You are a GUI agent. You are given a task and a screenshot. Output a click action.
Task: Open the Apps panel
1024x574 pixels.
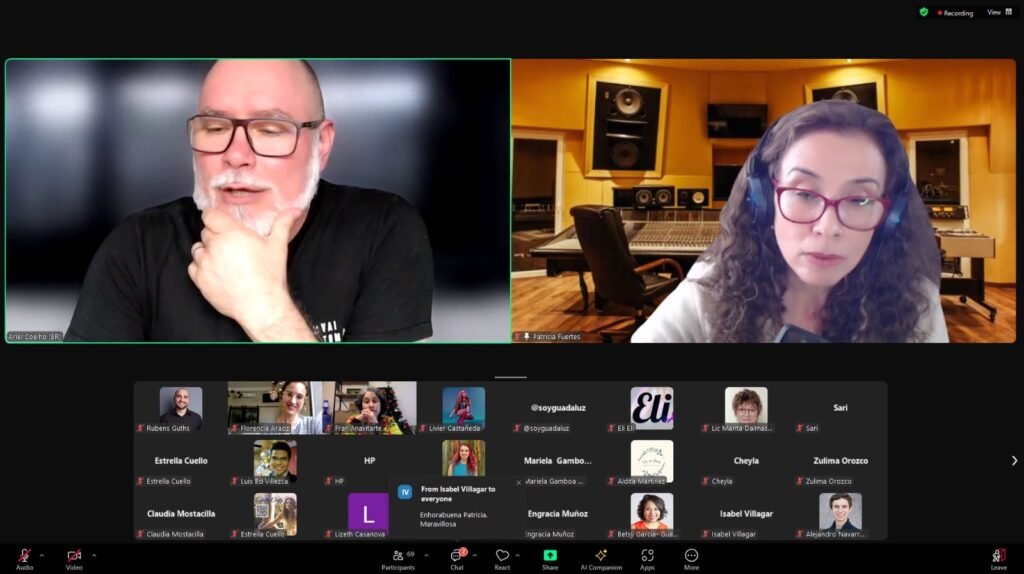(x=647, y=559)
